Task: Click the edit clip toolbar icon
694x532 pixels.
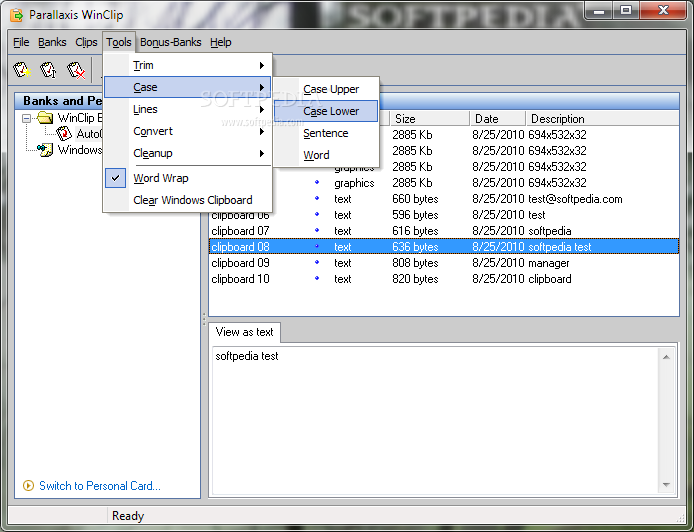Action: pyautogui.click(x=48, y=70)
